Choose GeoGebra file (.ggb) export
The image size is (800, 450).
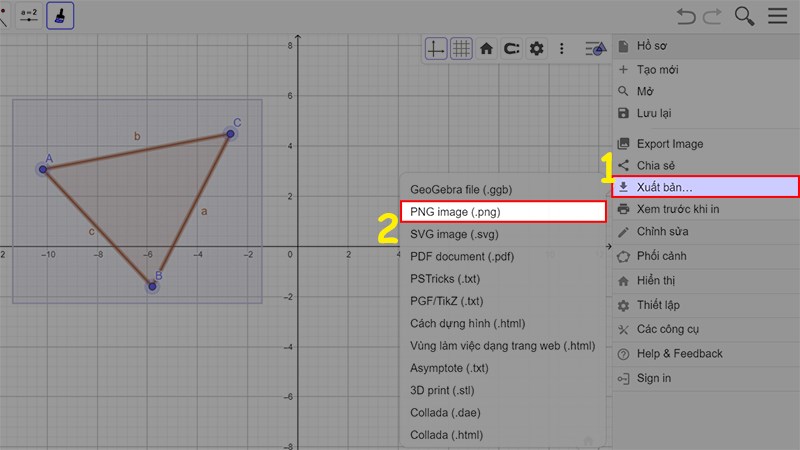[503, 190]
